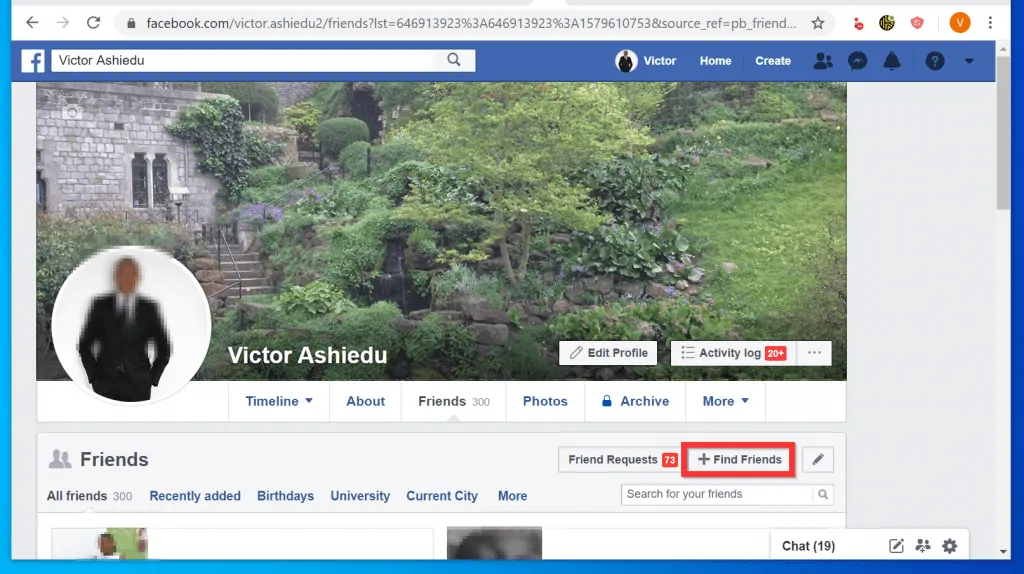Open the Quick Help question mark
1024x574 pixels.
935,61
